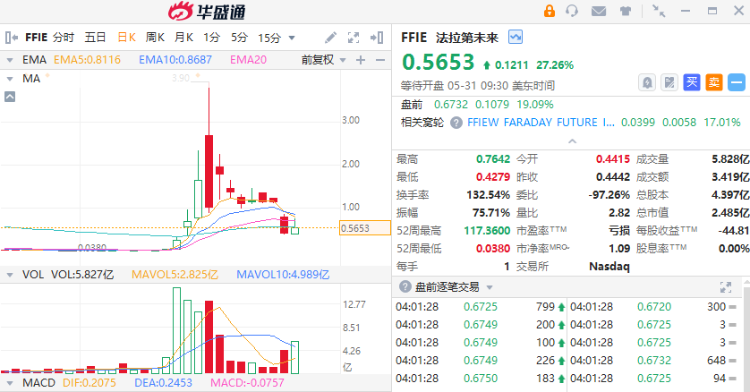Open customer service headset icon

(572, 11)
